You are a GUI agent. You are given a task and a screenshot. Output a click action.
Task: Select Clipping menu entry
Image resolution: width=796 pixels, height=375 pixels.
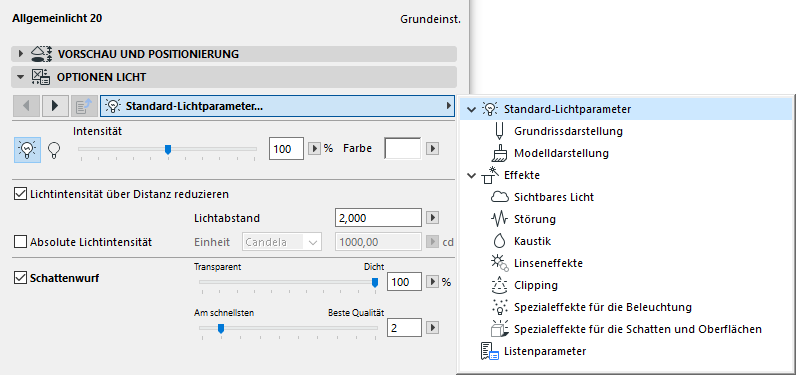click(536, 285)
